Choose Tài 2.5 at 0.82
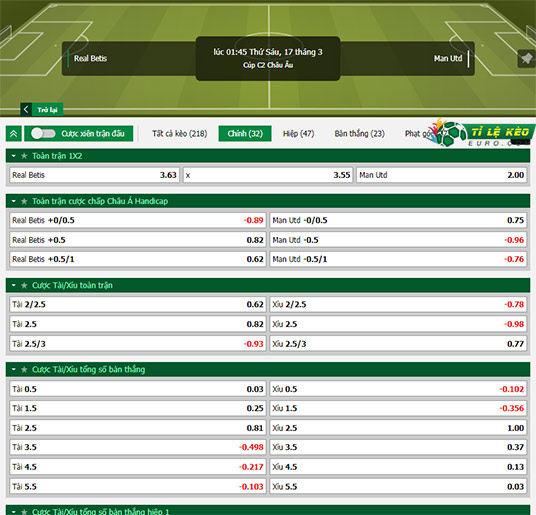Viewport: 536px width, 515px height. click(x=138, y=324)
